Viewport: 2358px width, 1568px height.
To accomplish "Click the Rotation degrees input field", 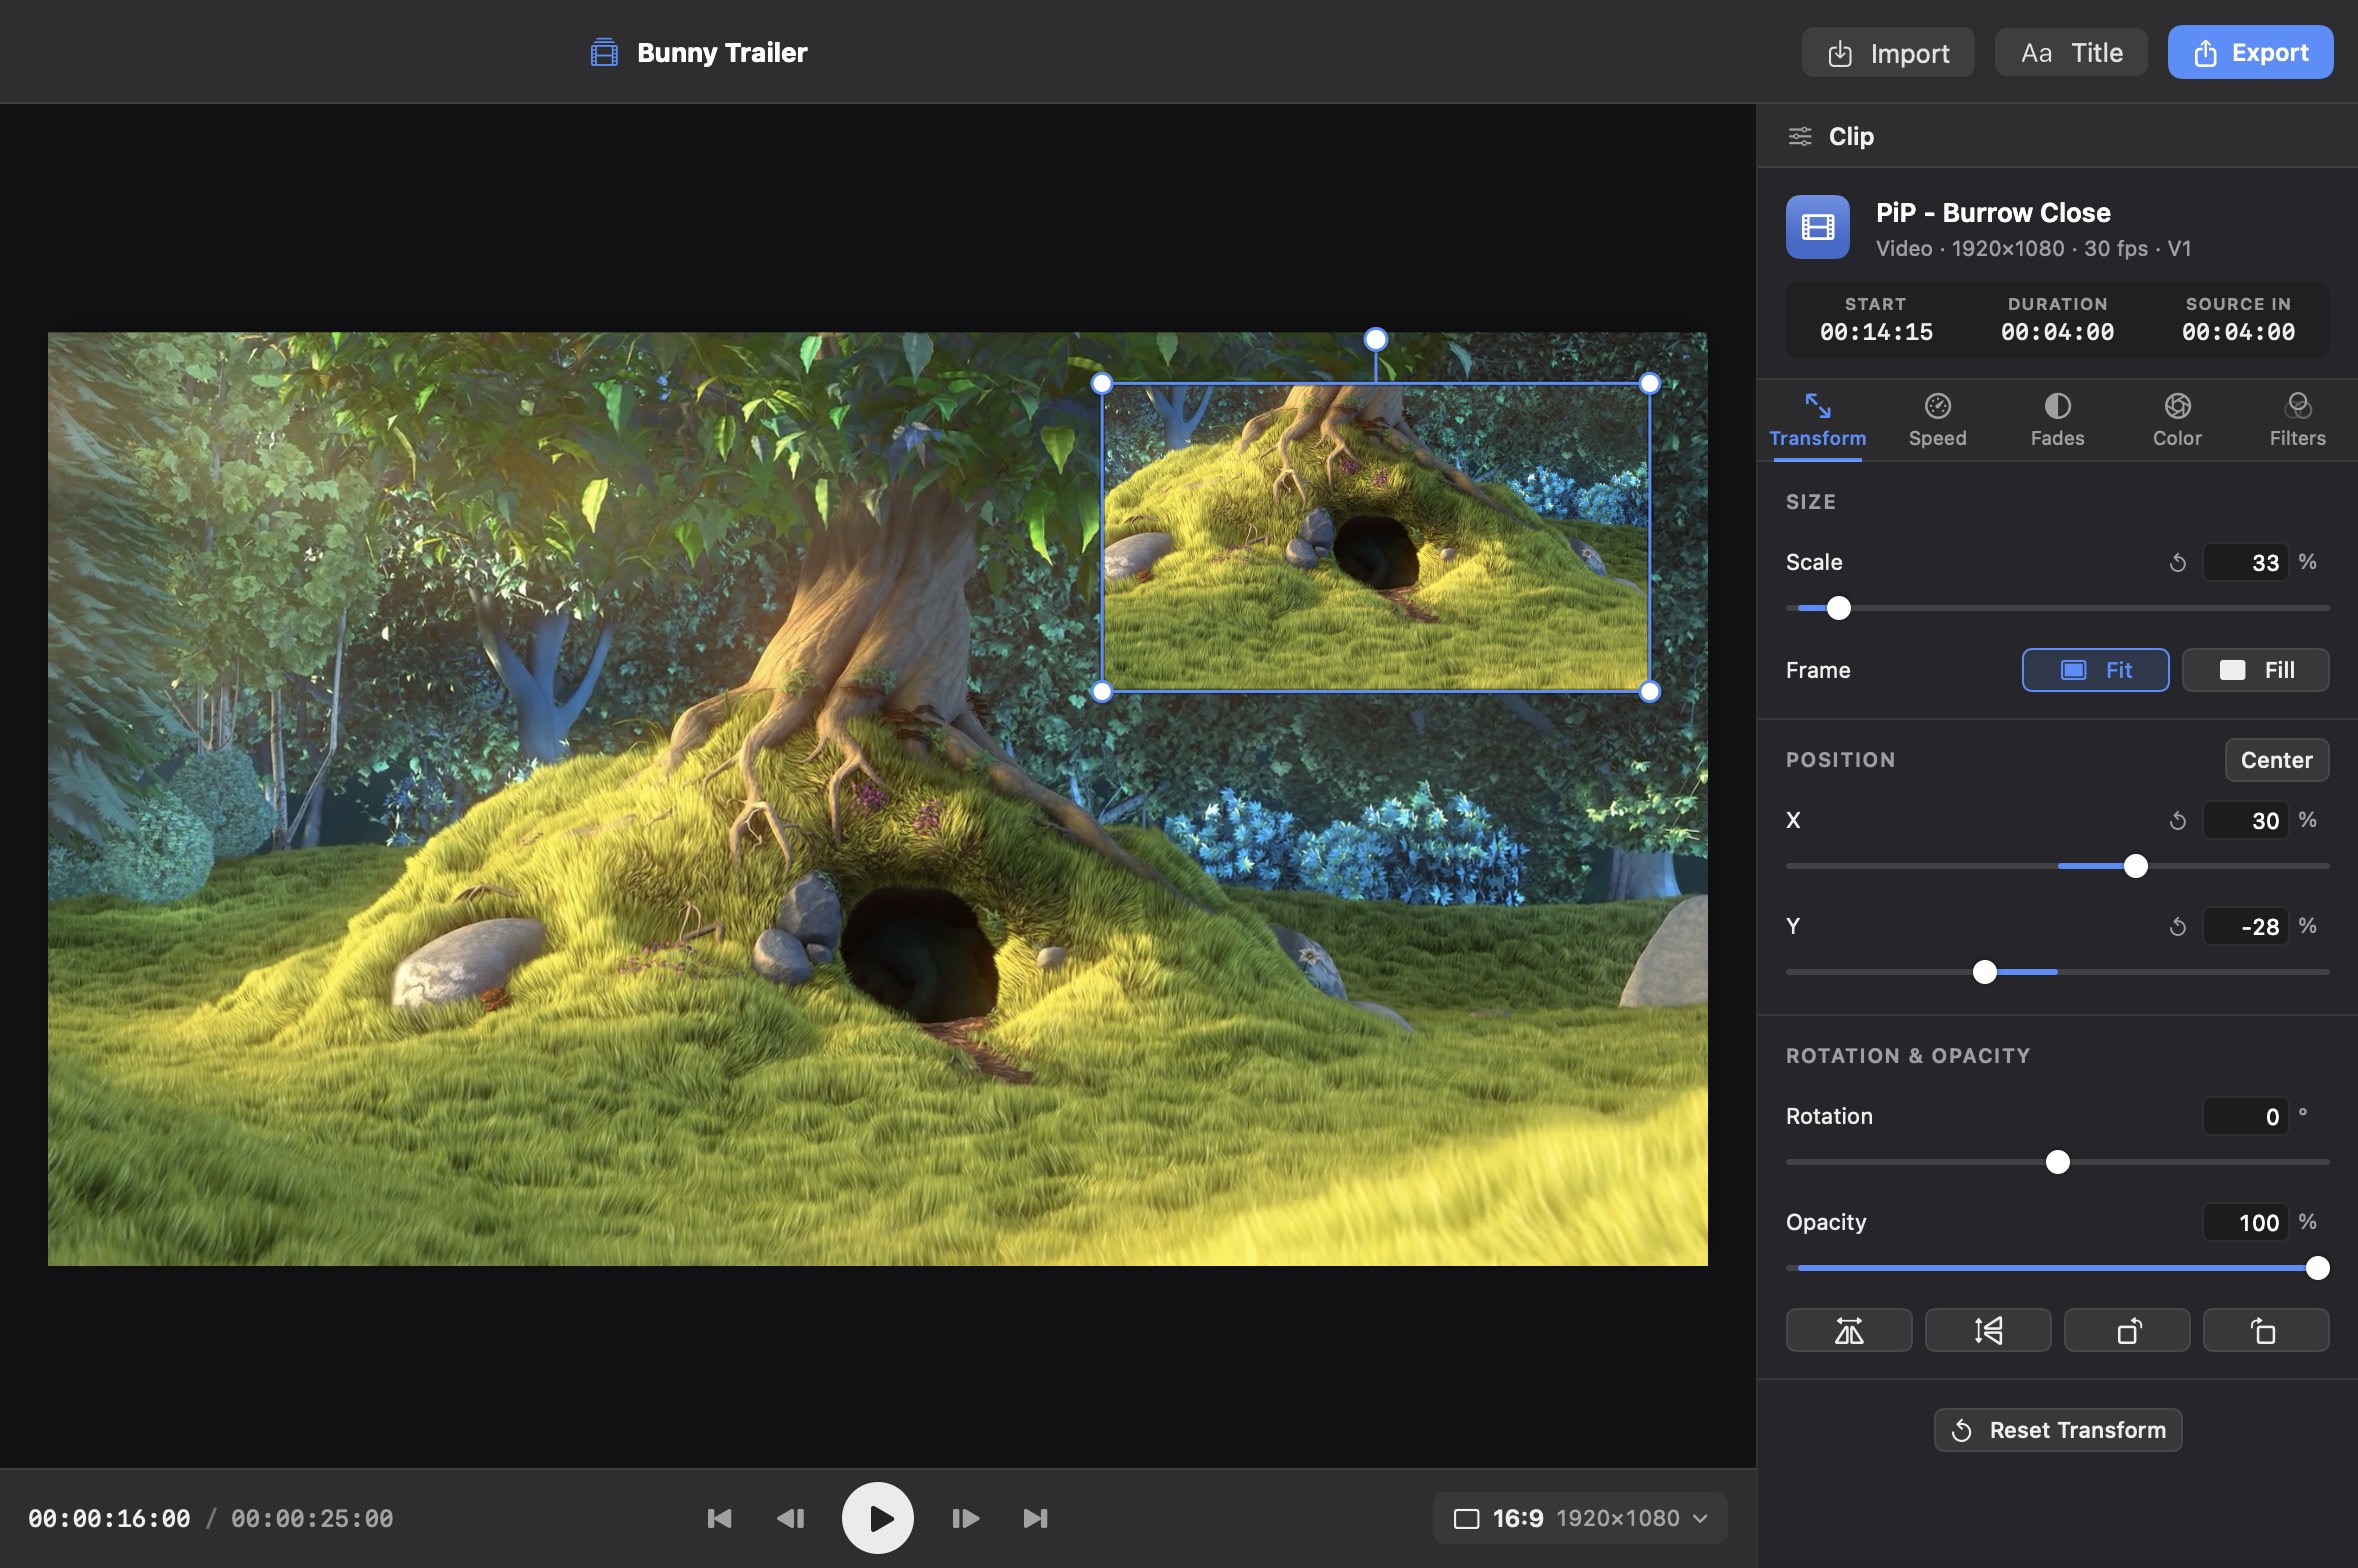I will pos(2245,1117).
